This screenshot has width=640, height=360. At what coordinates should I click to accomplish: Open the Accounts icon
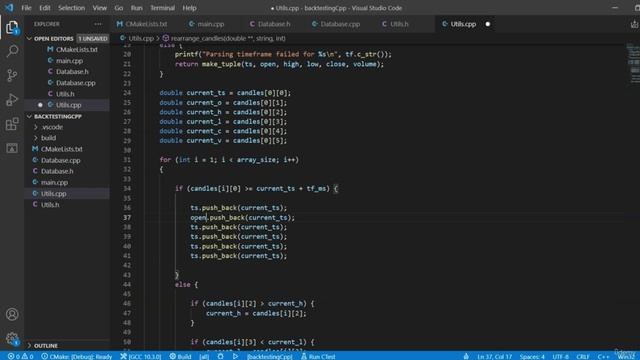[x=12, y=314]
